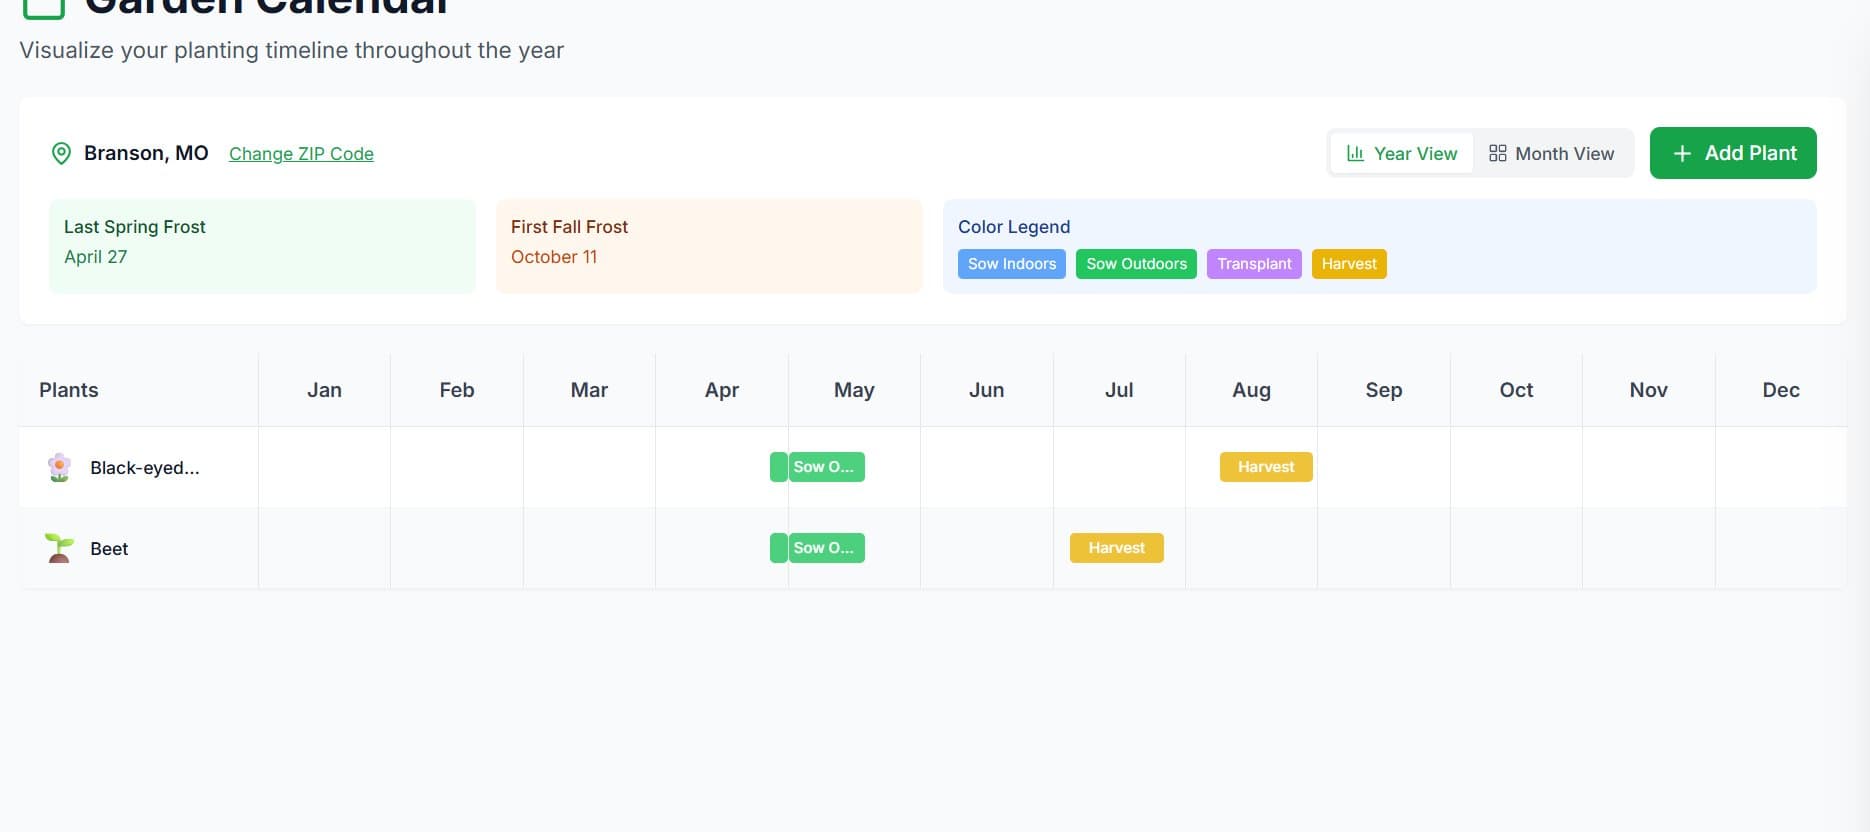1870x832 pixels.
Task: Click the yellow Harvest legend swatch
Action: coord(1348,264)
